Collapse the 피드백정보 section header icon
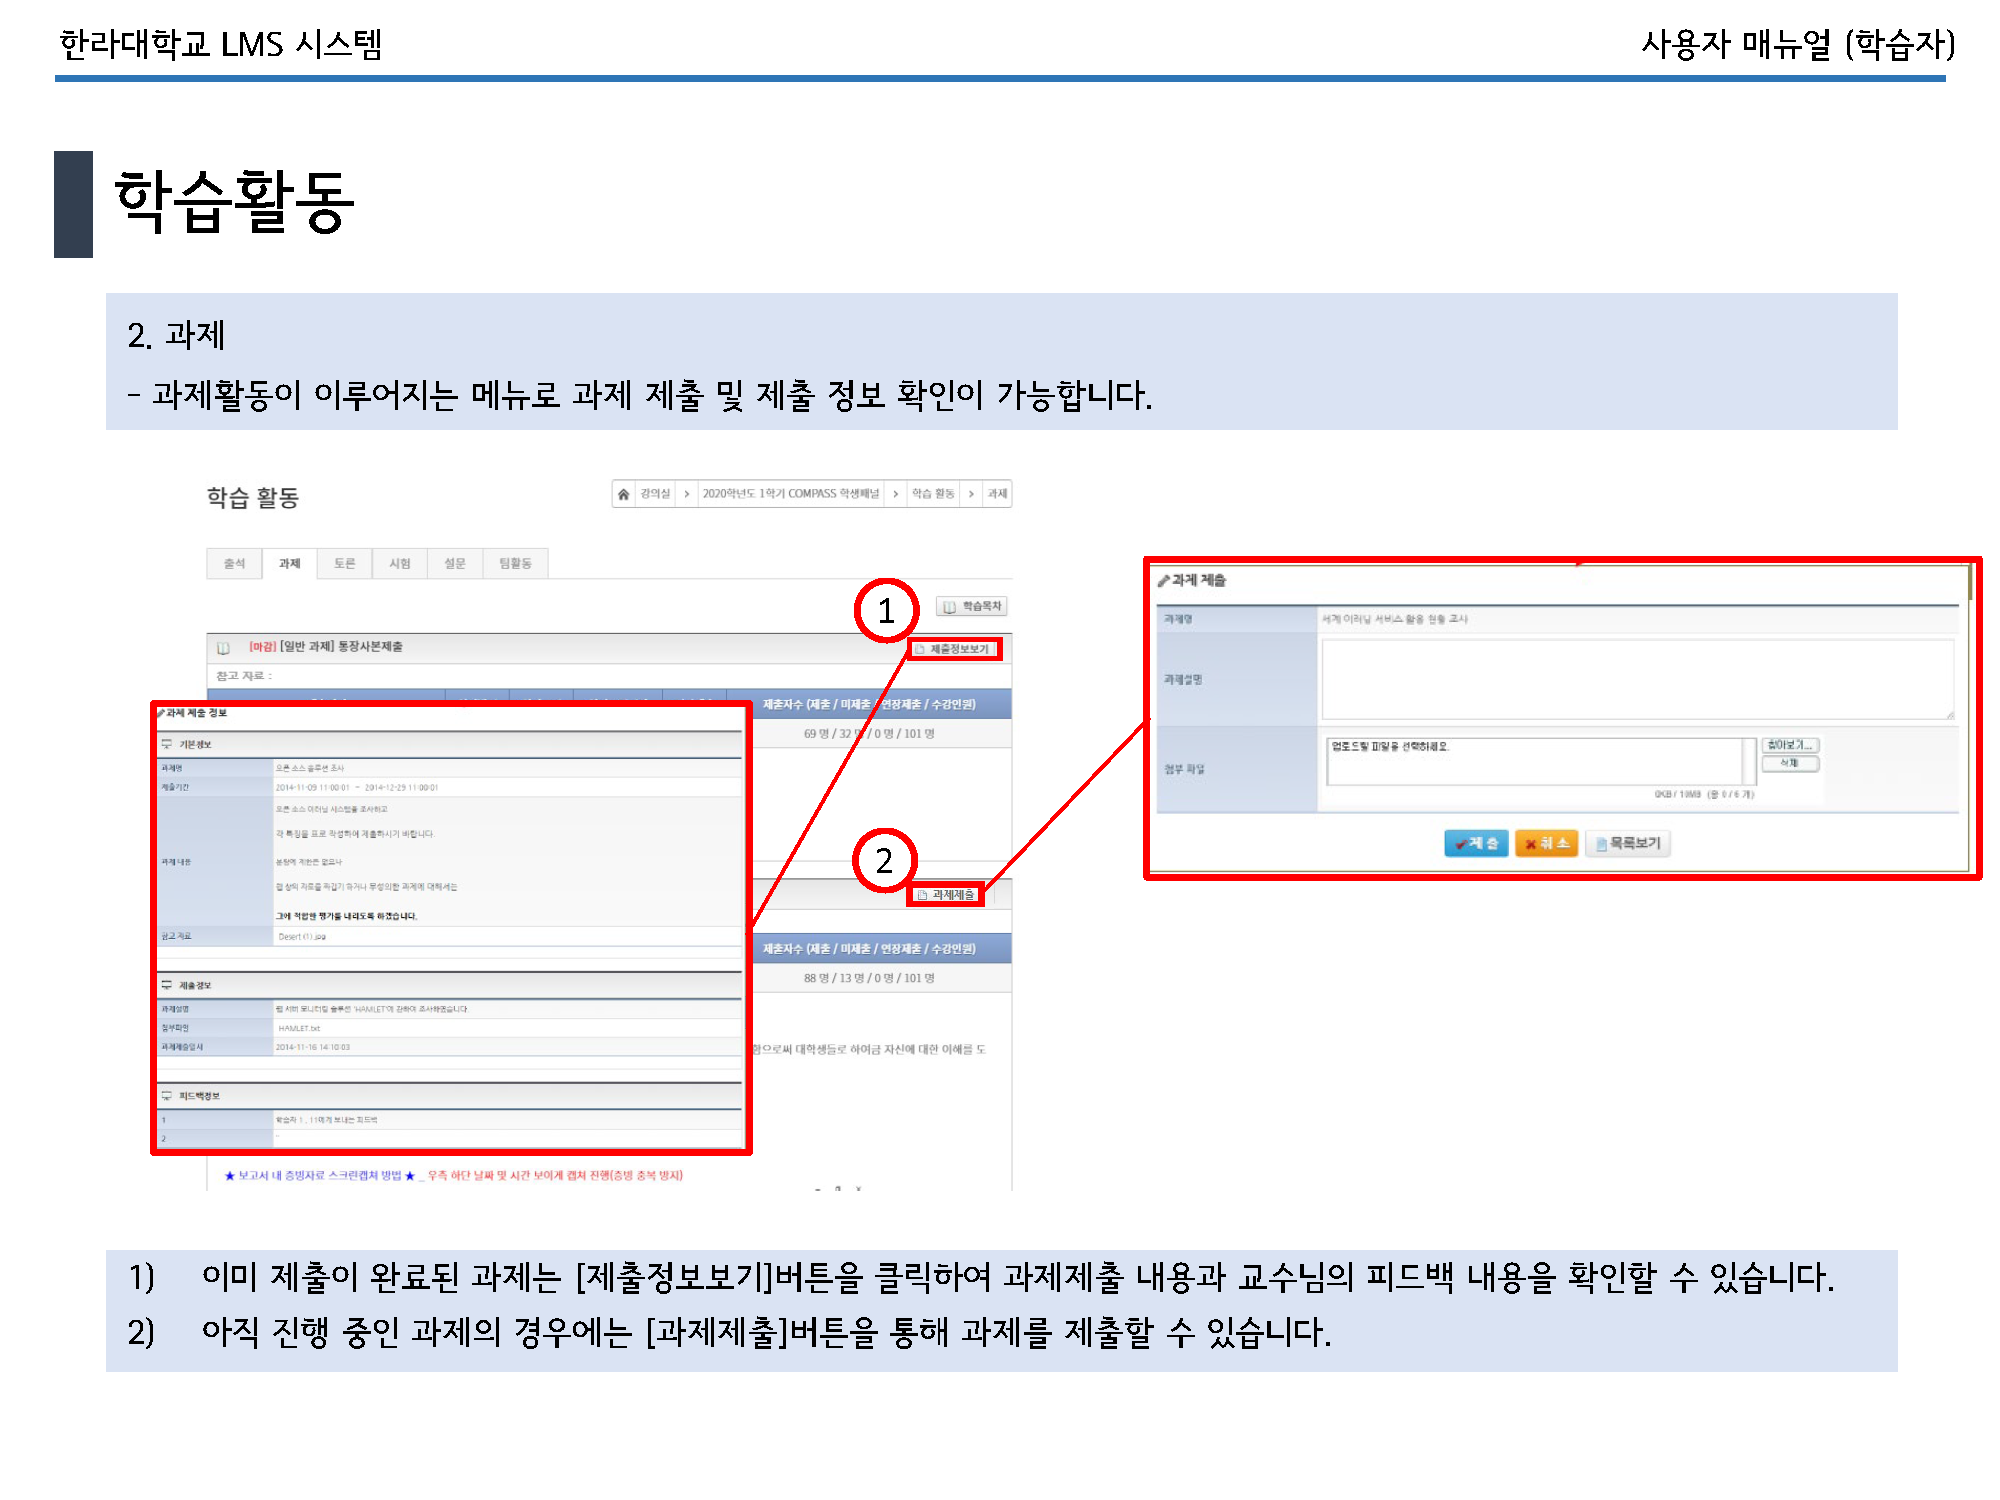The image size is (2000, 1500). coord(167,1096)
